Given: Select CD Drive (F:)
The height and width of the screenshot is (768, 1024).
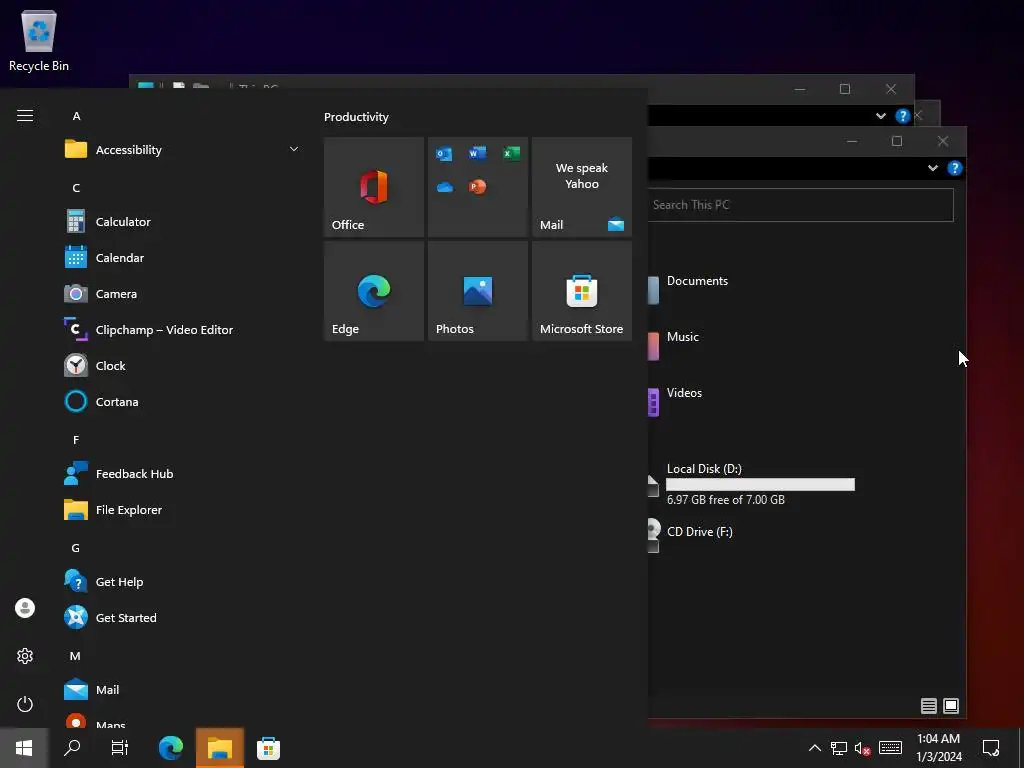Looking at the screenshot, I should tap(699, 532).
